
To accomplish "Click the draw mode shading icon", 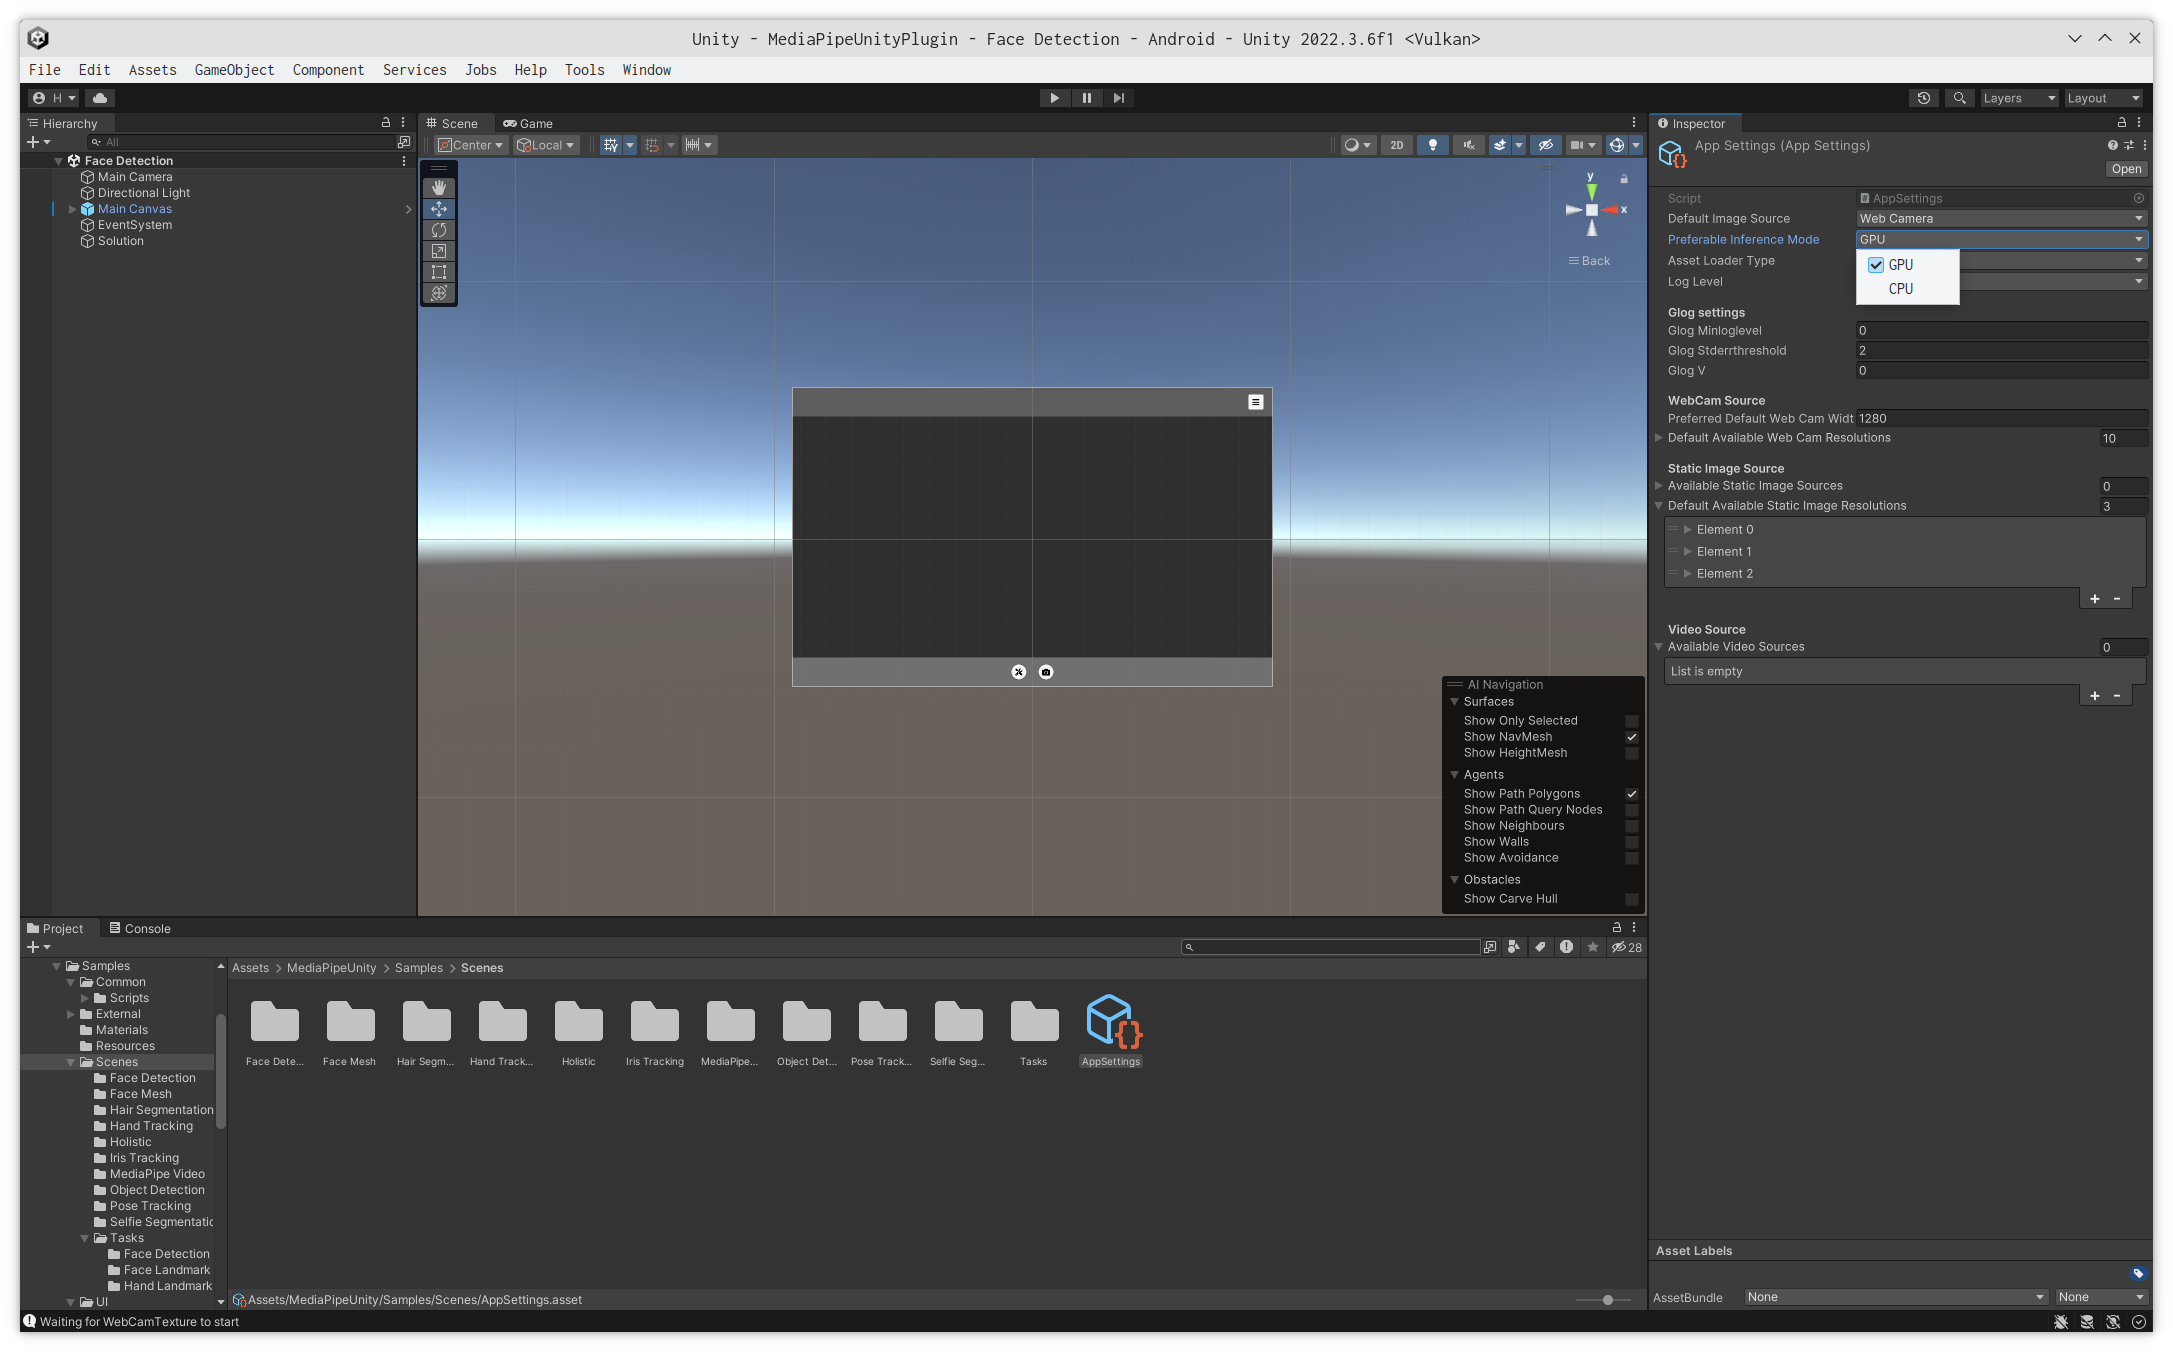I will tap(1352, 145).
